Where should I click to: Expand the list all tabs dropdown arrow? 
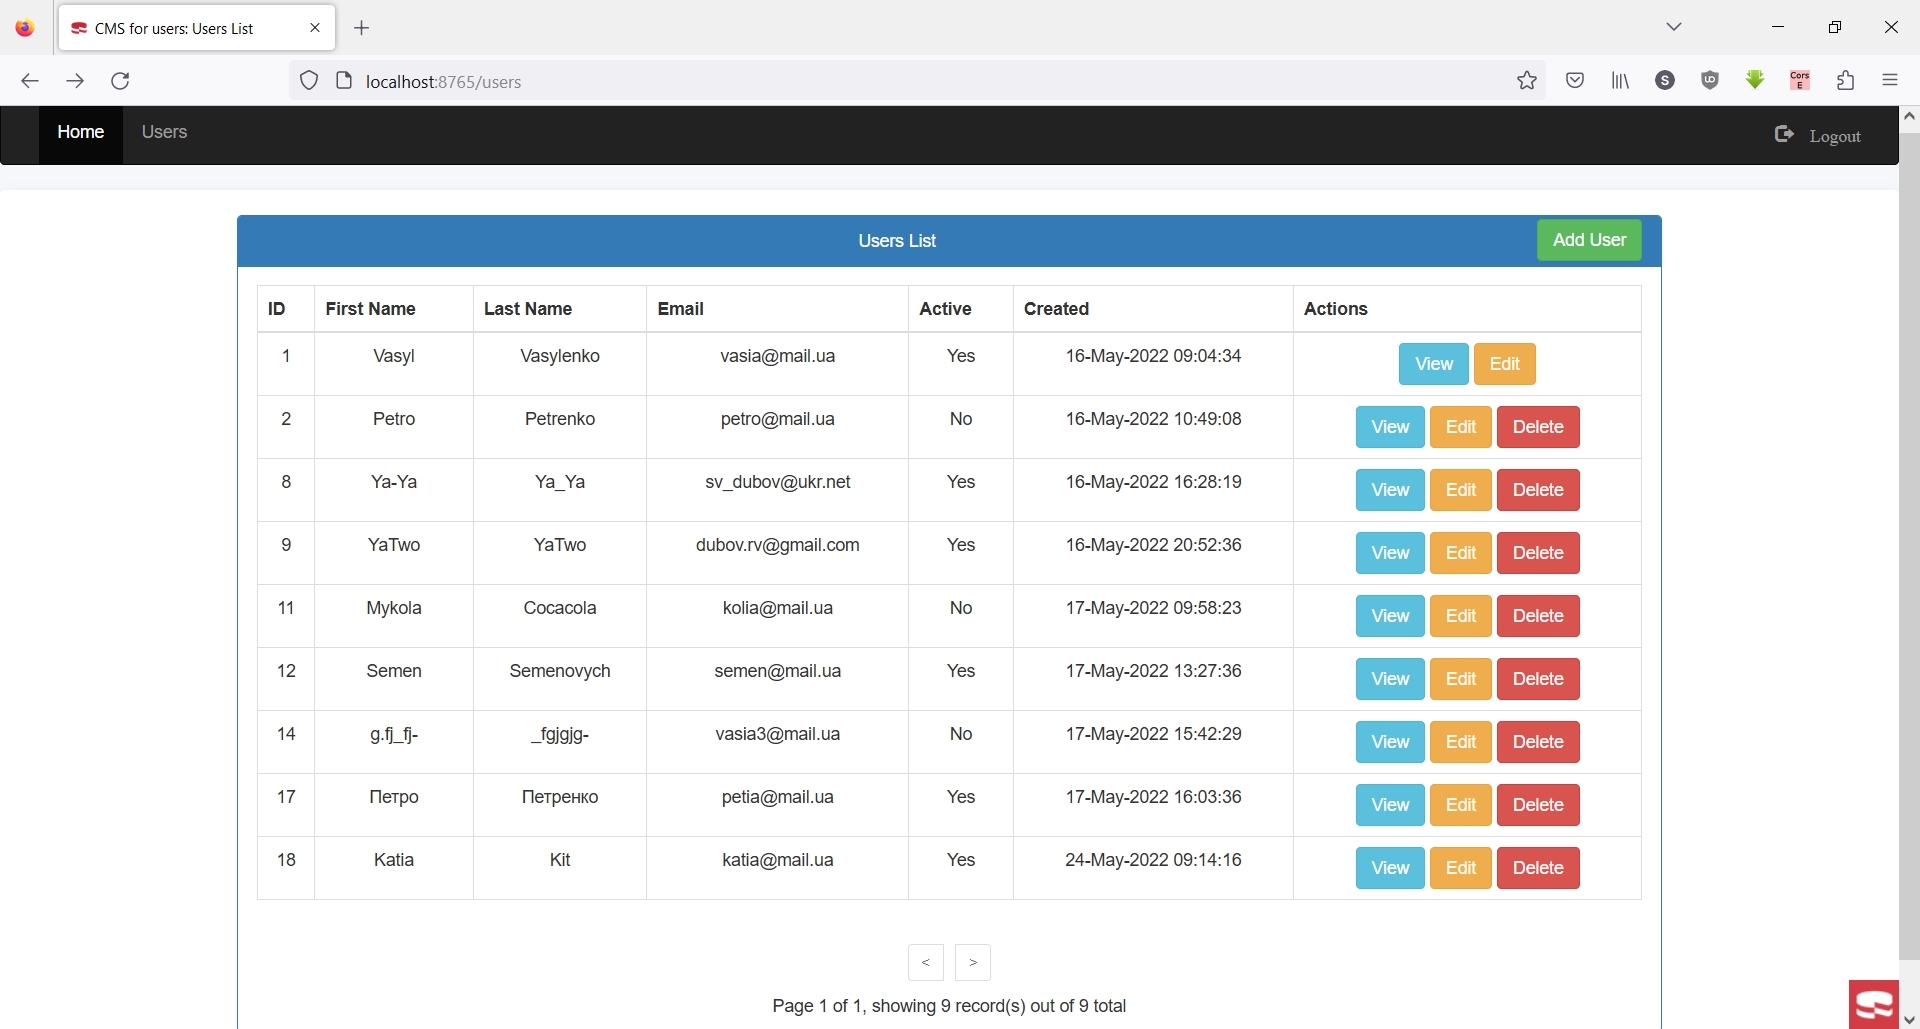1674,27
